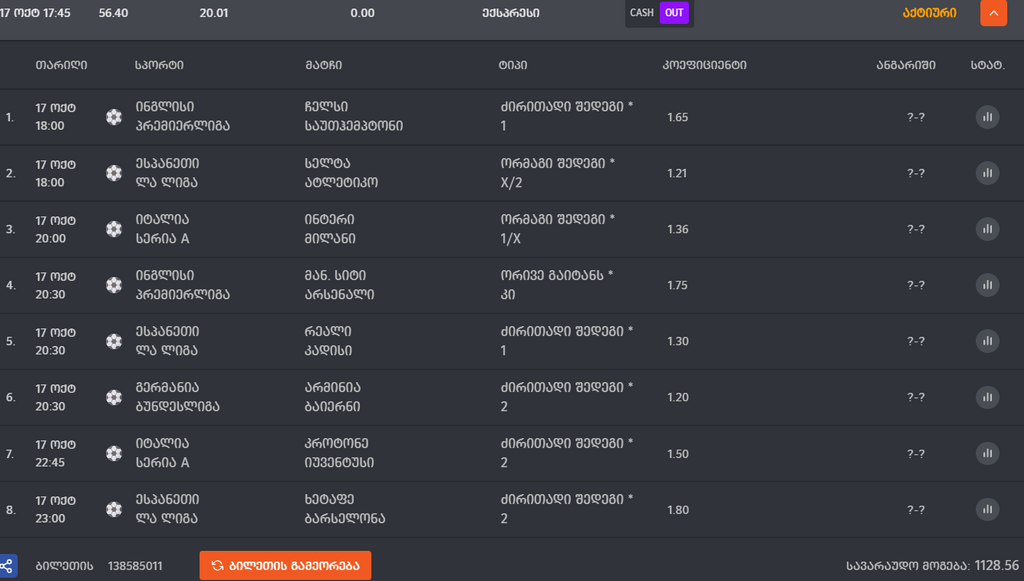The height and width of the screenshot is (581, 1024).
Task: Click the სტატ. column header
Action: point(987,65)
